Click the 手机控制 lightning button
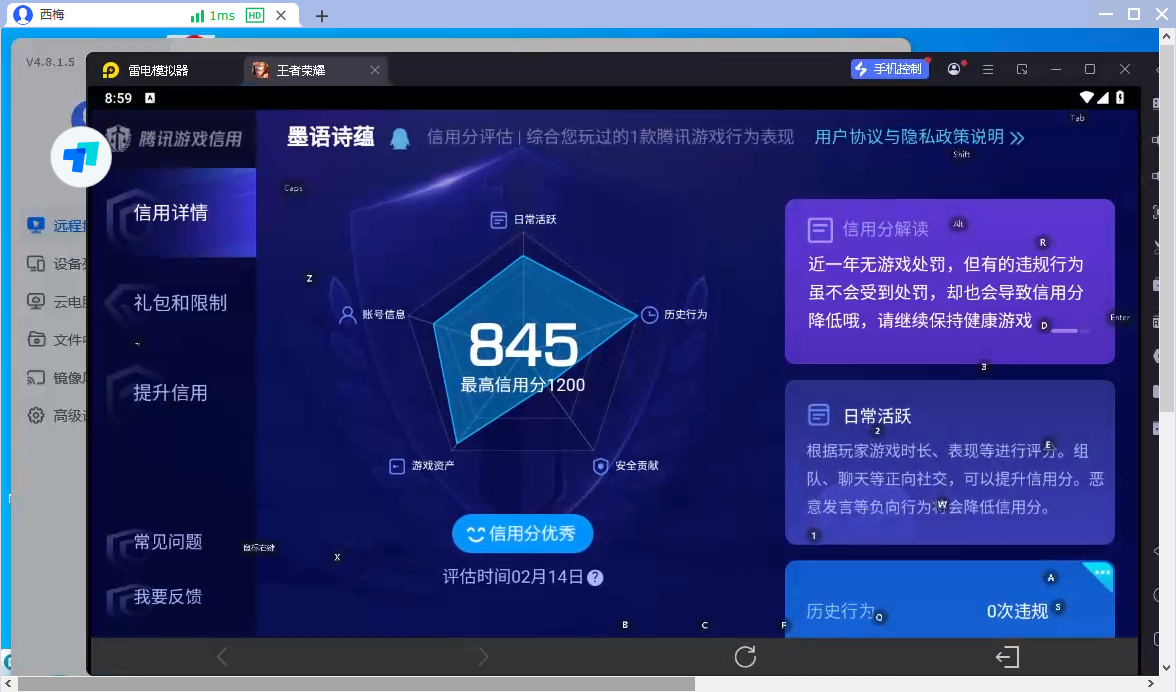Screen dimensions: 1176x692 click(x=889, y=68)
